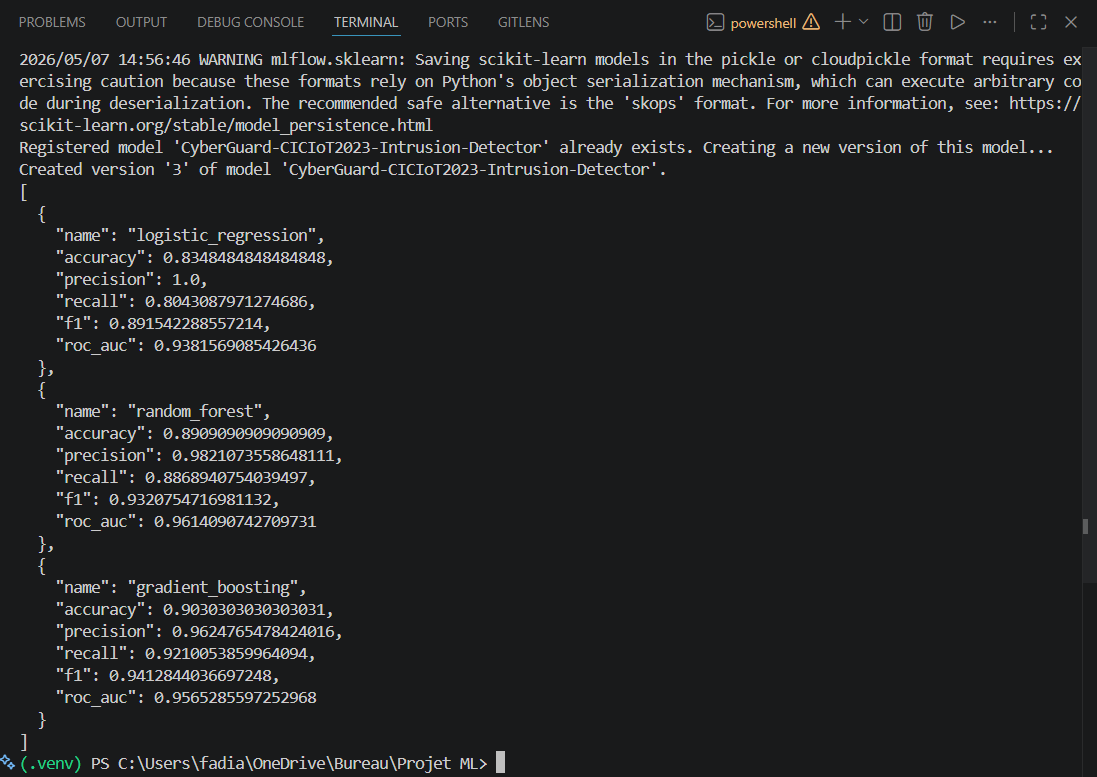Click roc_auc value 0.9565285597252968
Viewport: 1097px width, 777px height.
coord(235,698)
